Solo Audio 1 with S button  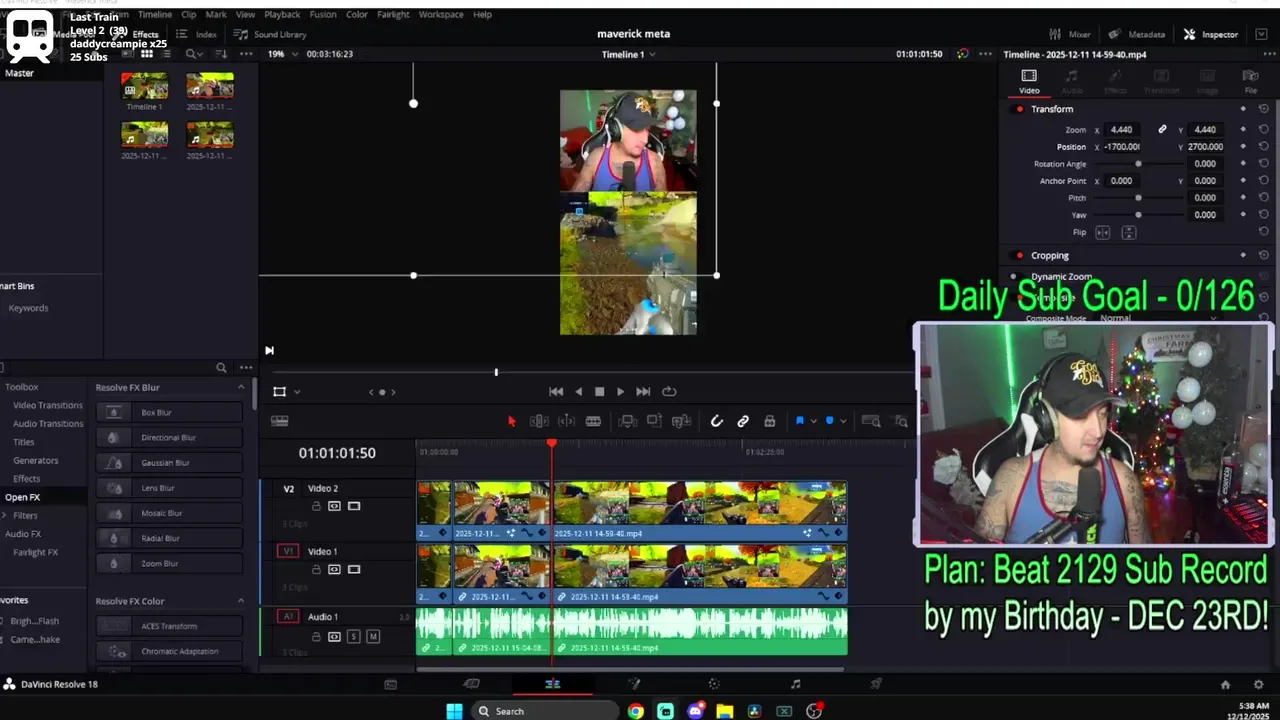[353, 637]
